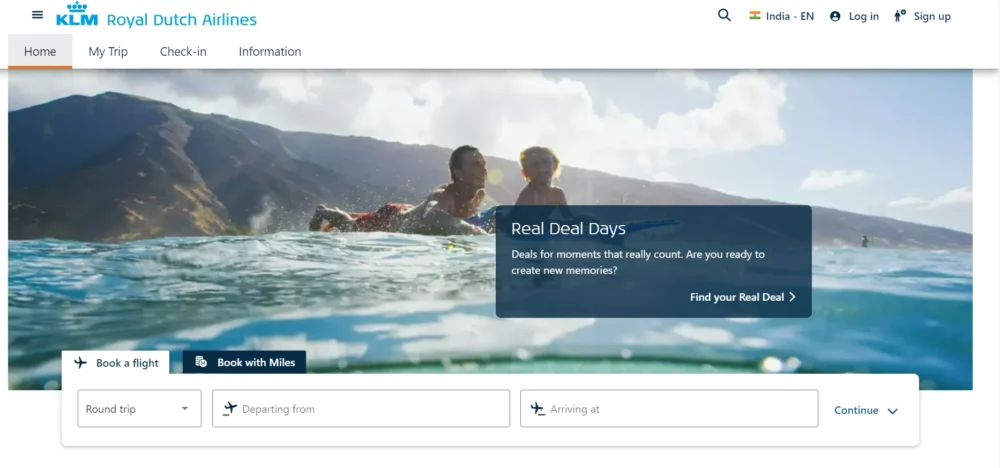The width and height of the screenshot is (1000, 468).
Task: Expand the Continue chevron
Action: tap(892, 411)
